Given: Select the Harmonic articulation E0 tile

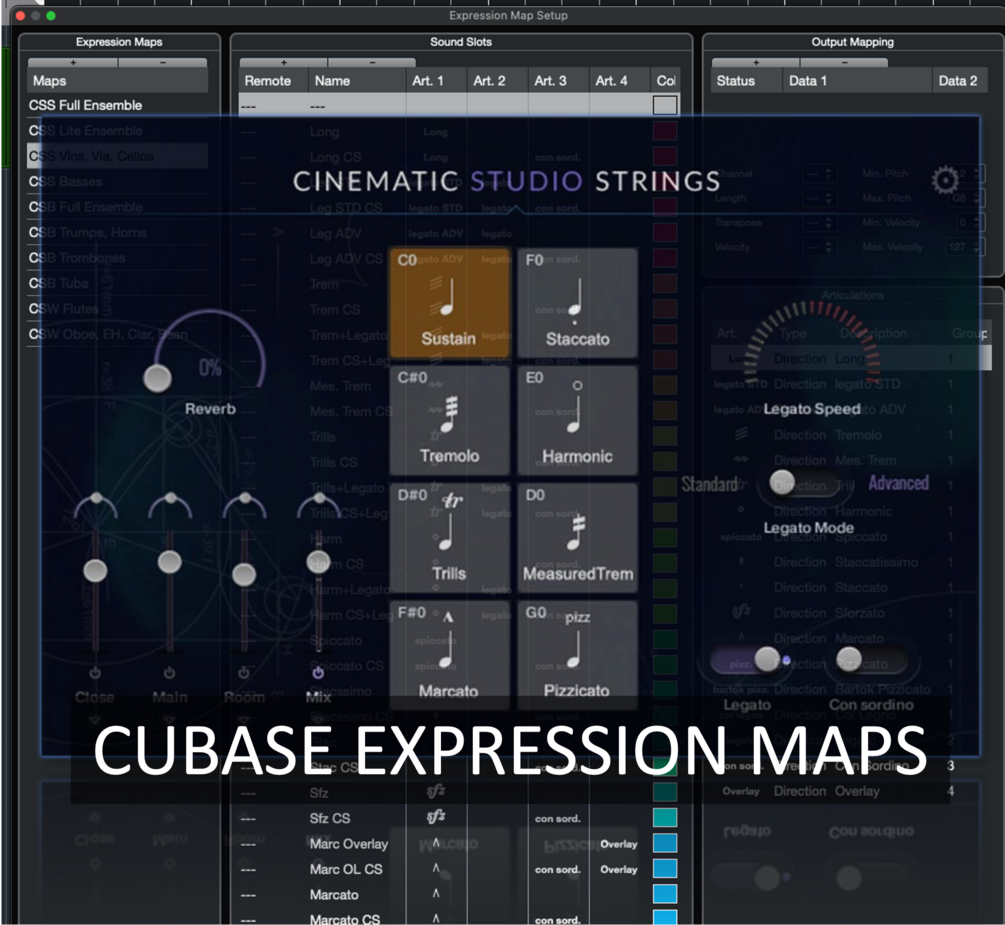Looking at the screenshot, I should click(577, 419).
